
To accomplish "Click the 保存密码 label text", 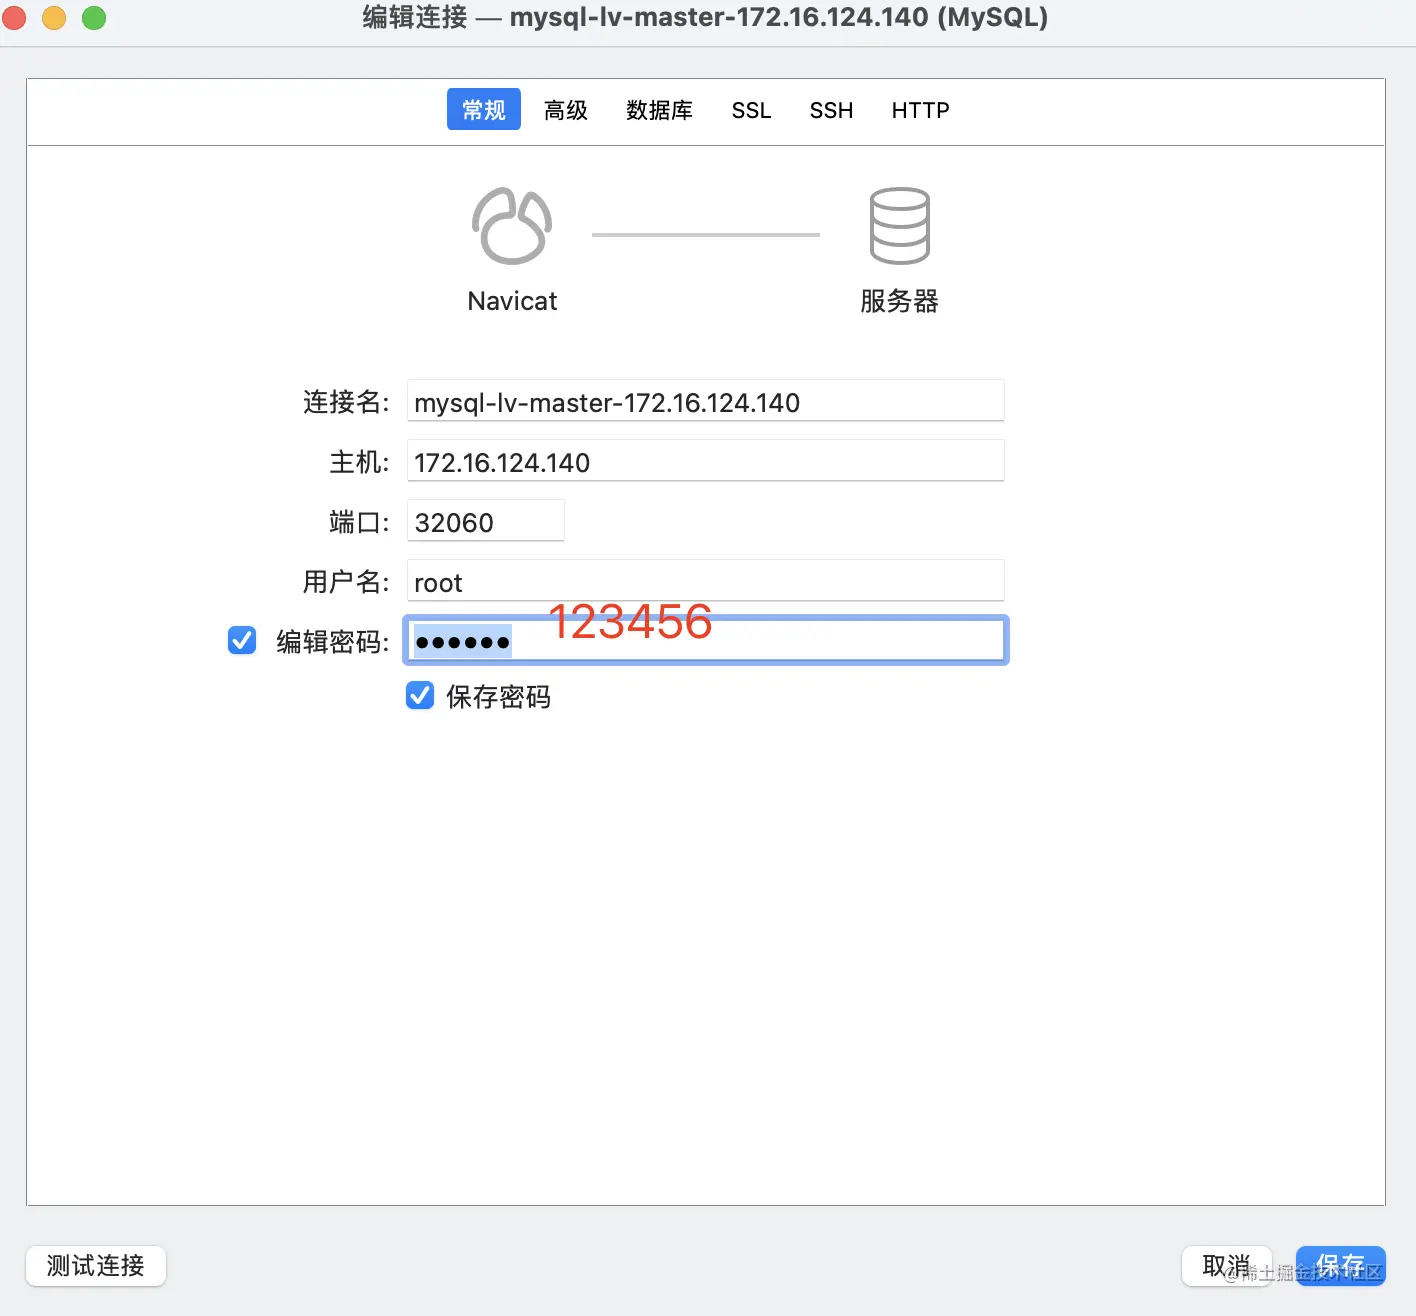I will point(498,696).
